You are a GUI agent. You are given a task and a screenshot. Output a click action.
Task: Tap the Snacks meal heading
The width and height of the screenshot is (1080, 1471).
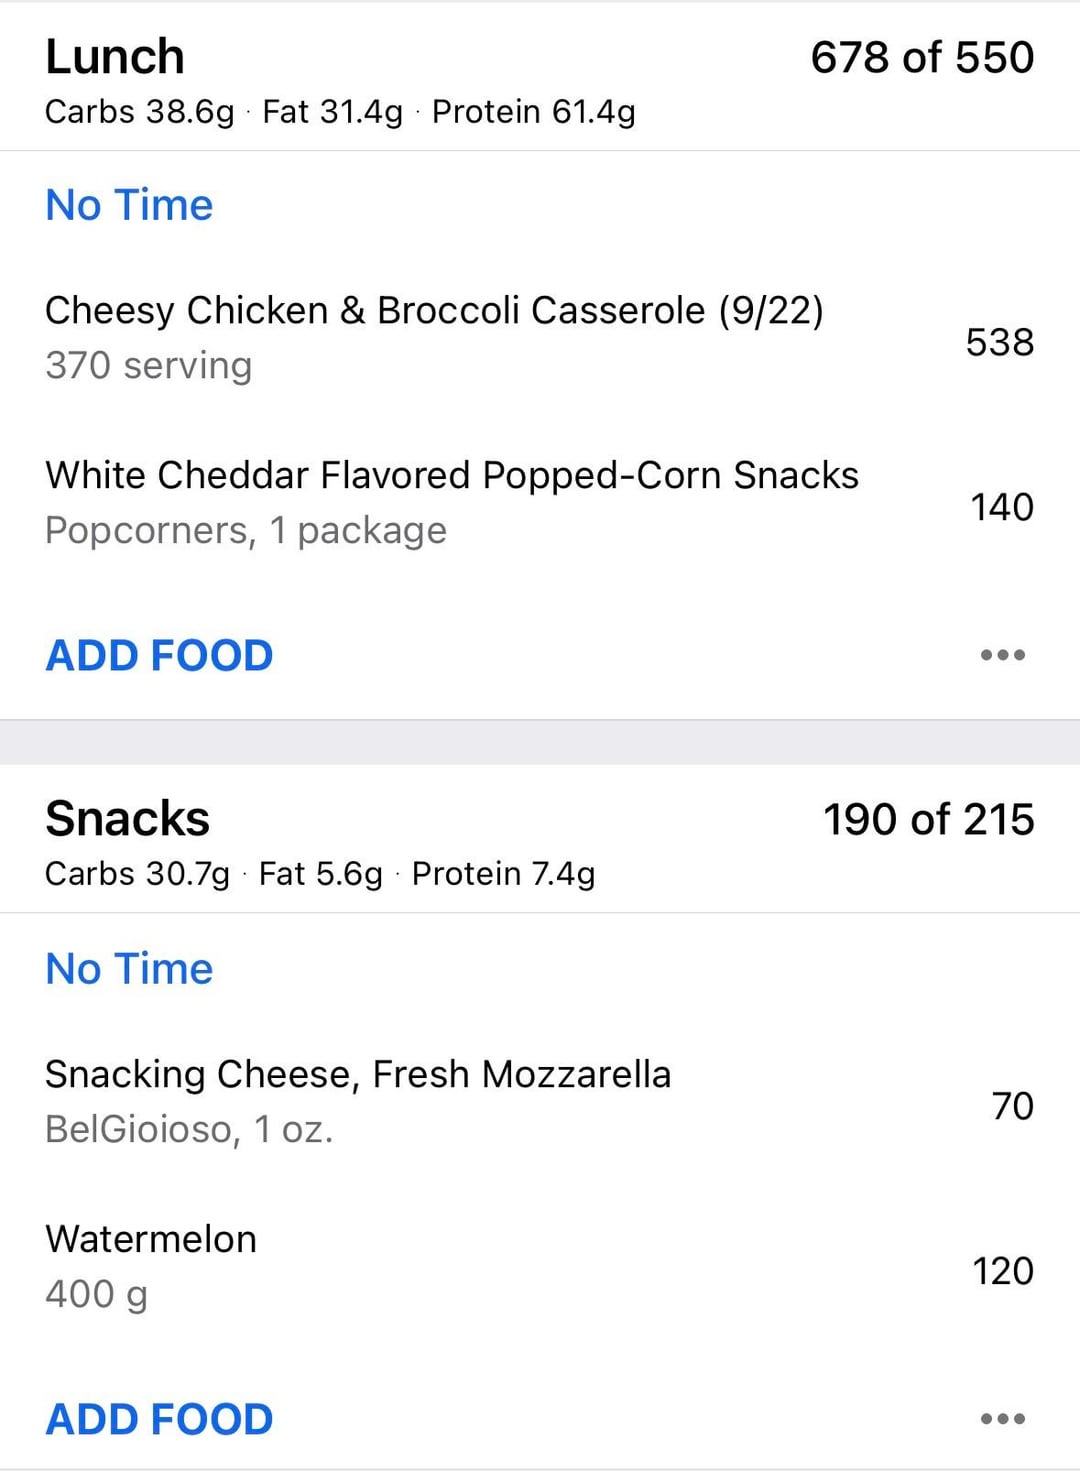tap(127, 819)
